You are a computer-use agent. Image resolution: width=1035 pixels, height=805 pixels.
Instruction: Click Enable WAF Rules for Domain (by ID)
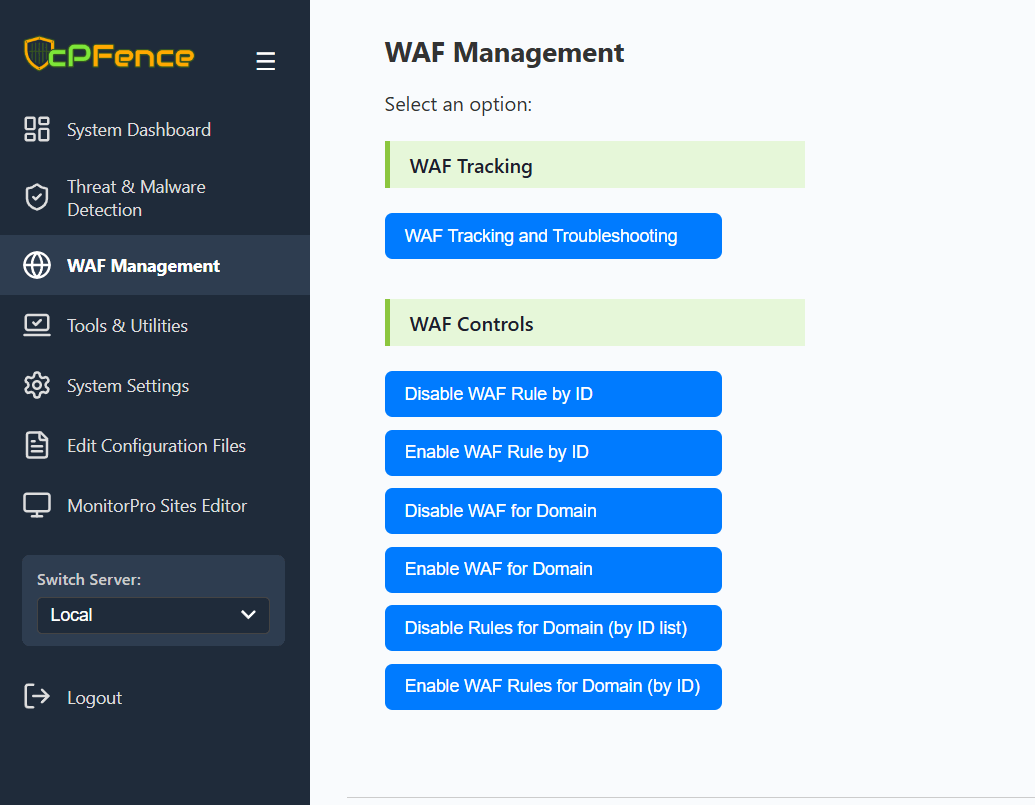(553, 687)
